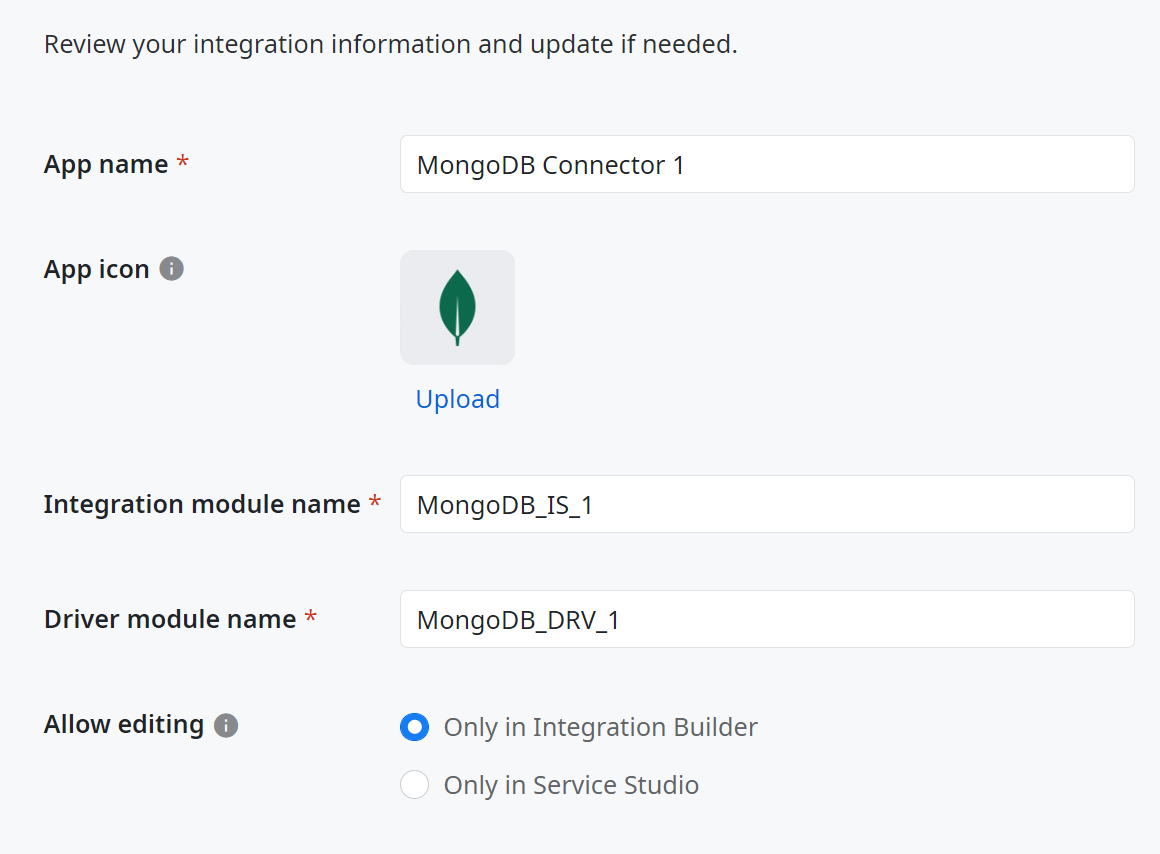
Task: Click into the Driver module name field
Action: [x=767, y=619]
